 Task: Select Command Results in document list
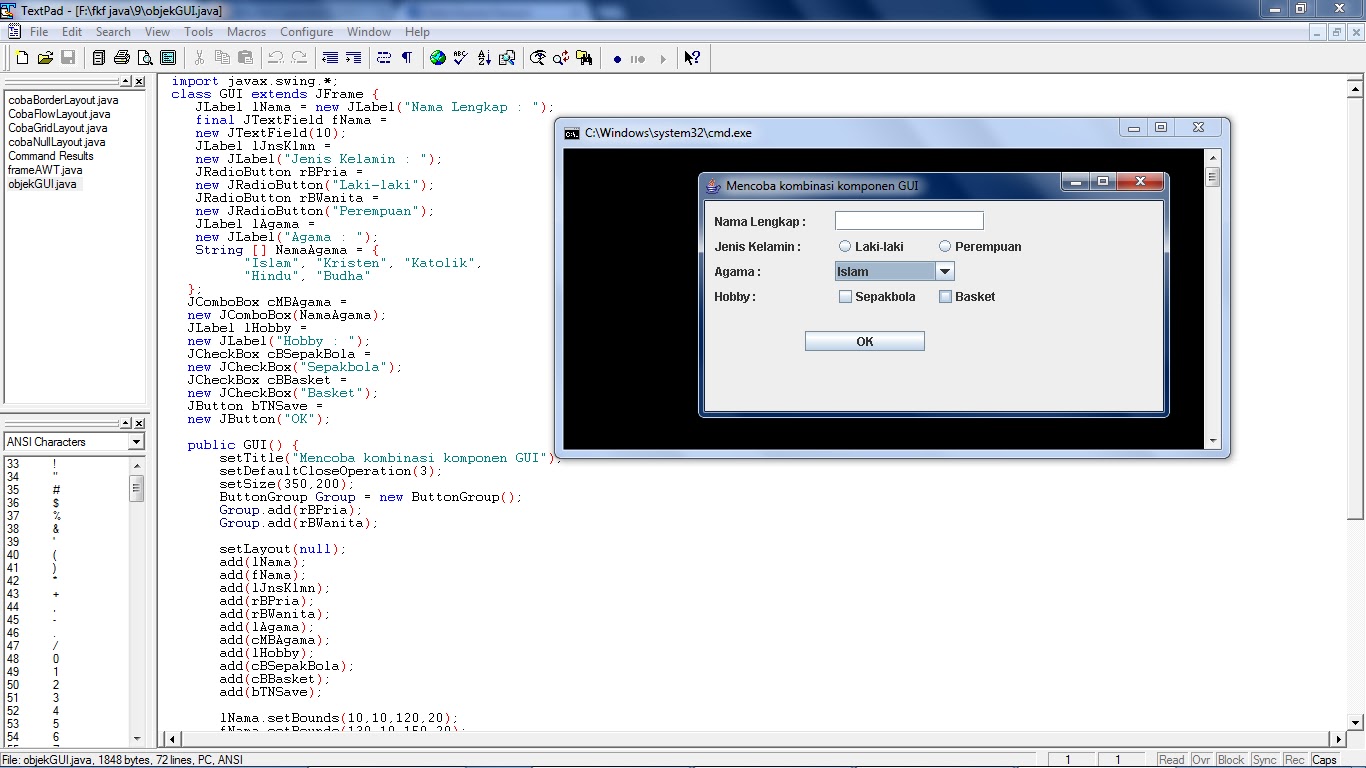51,156
